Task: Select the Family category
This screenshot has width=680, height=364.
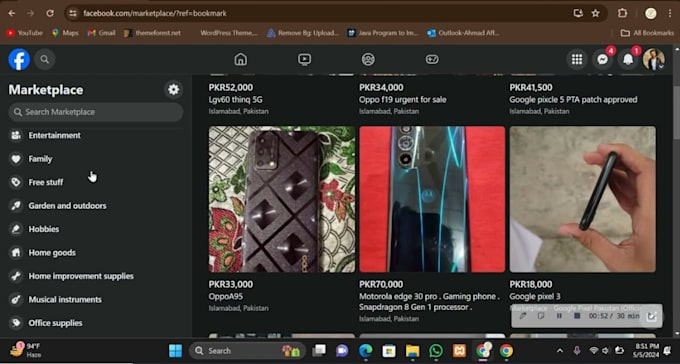Action: coord(96,159)
